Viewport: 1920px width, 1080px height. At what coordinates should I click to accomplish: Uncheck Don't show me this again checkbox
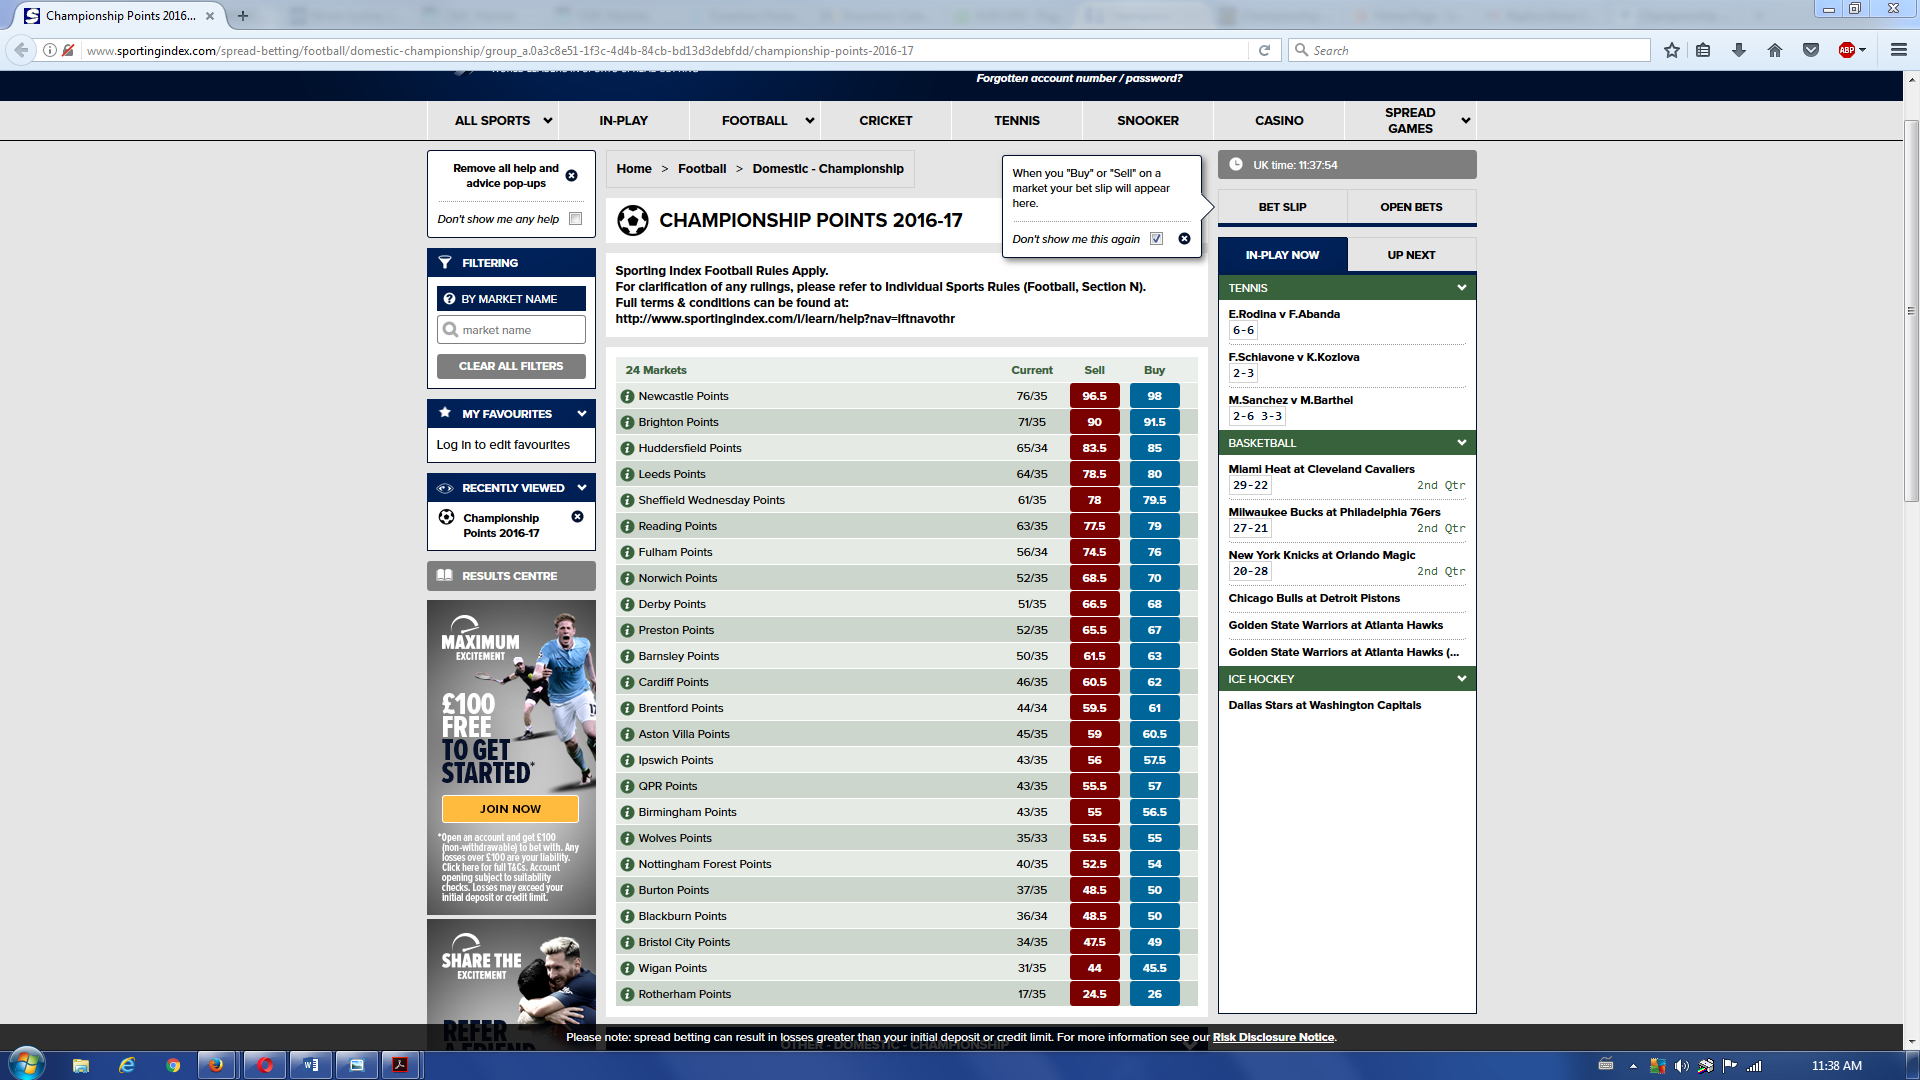[1156, 238]
